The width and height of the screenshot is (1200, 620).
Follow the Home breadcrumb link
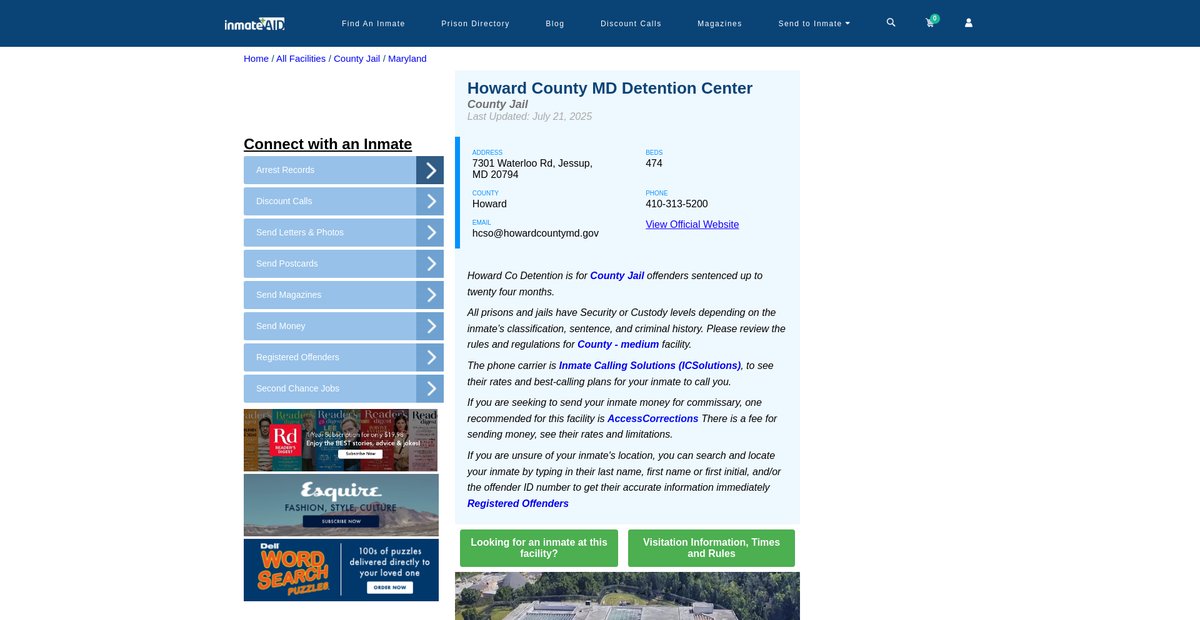point(256,59)
